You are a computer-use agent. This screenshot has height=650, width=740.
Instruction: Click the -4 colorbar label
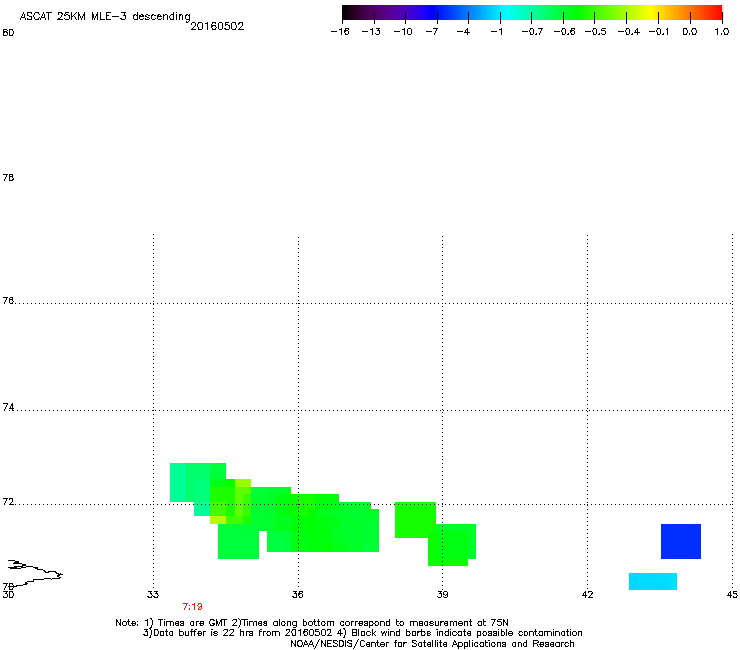click(x=463, y=32)
